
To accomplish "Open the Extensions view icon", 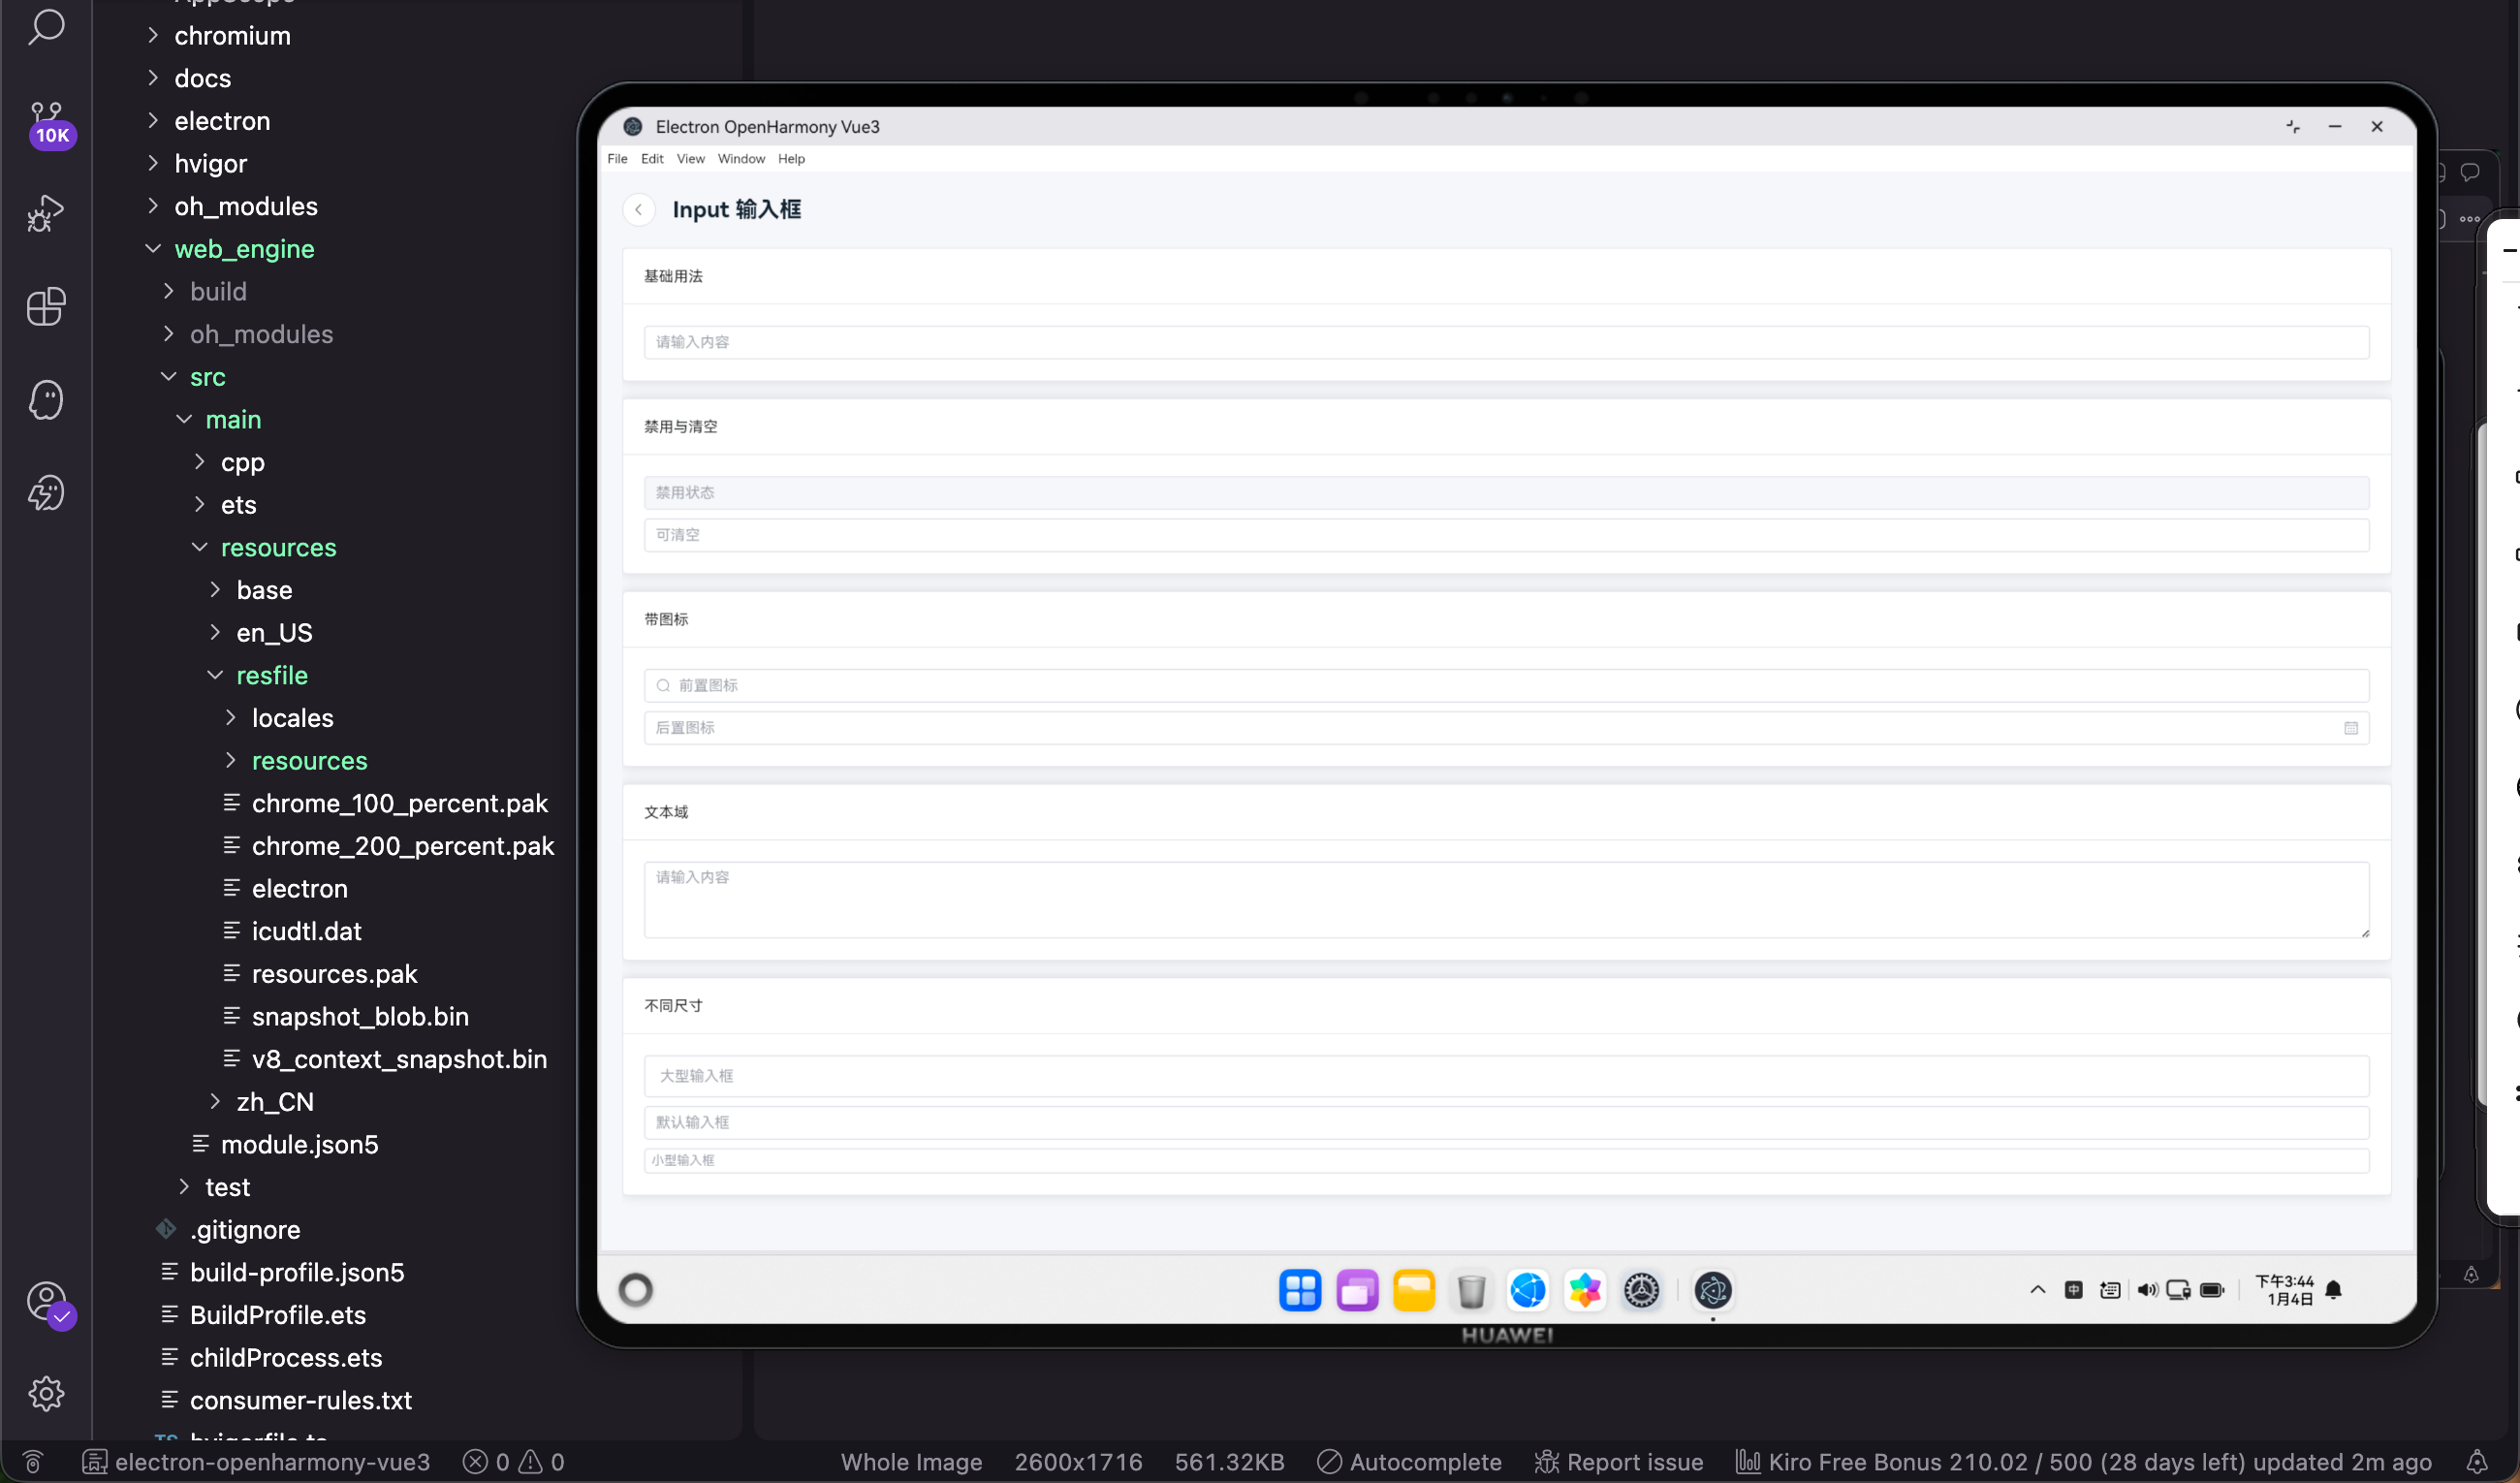I will coord(46,306).
